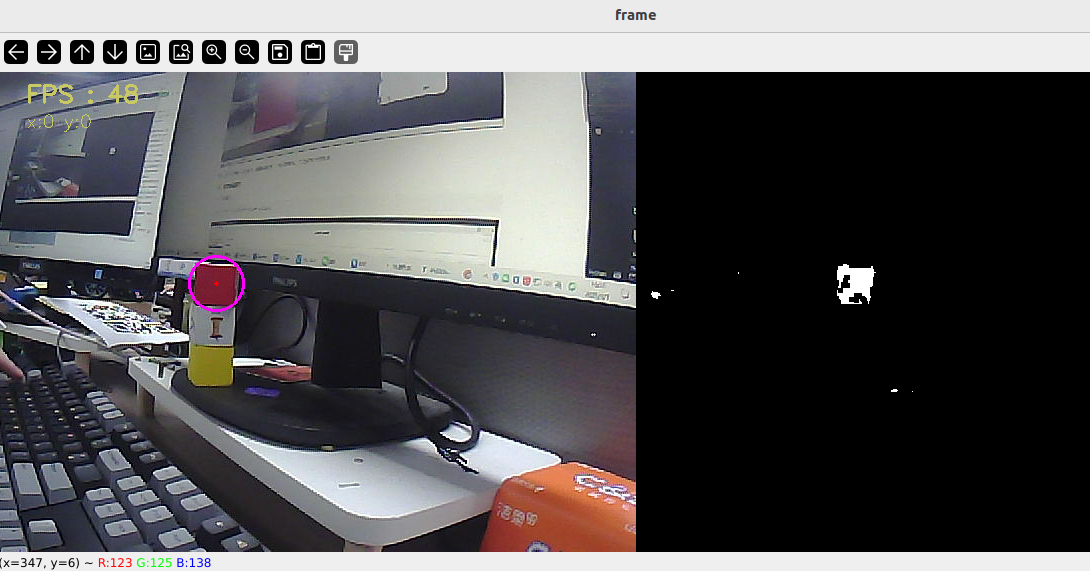The height and width of the screenshot is (571, 1090).
Task: Zoom out with the minus magnifier
Action: pyautogui.click(x=247, y=52)
